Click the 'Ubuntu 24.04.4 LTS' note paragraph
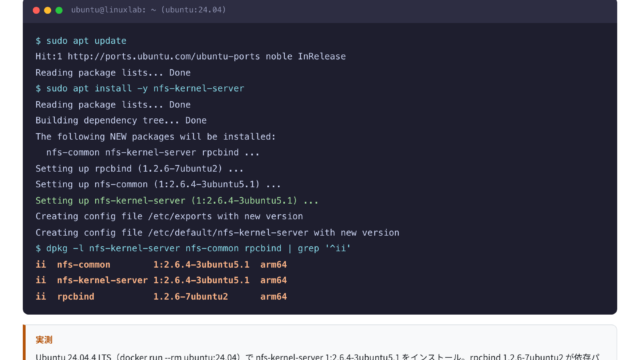This screenshot has width=640, height=360. pyautogui.click(x=318, y=356)
